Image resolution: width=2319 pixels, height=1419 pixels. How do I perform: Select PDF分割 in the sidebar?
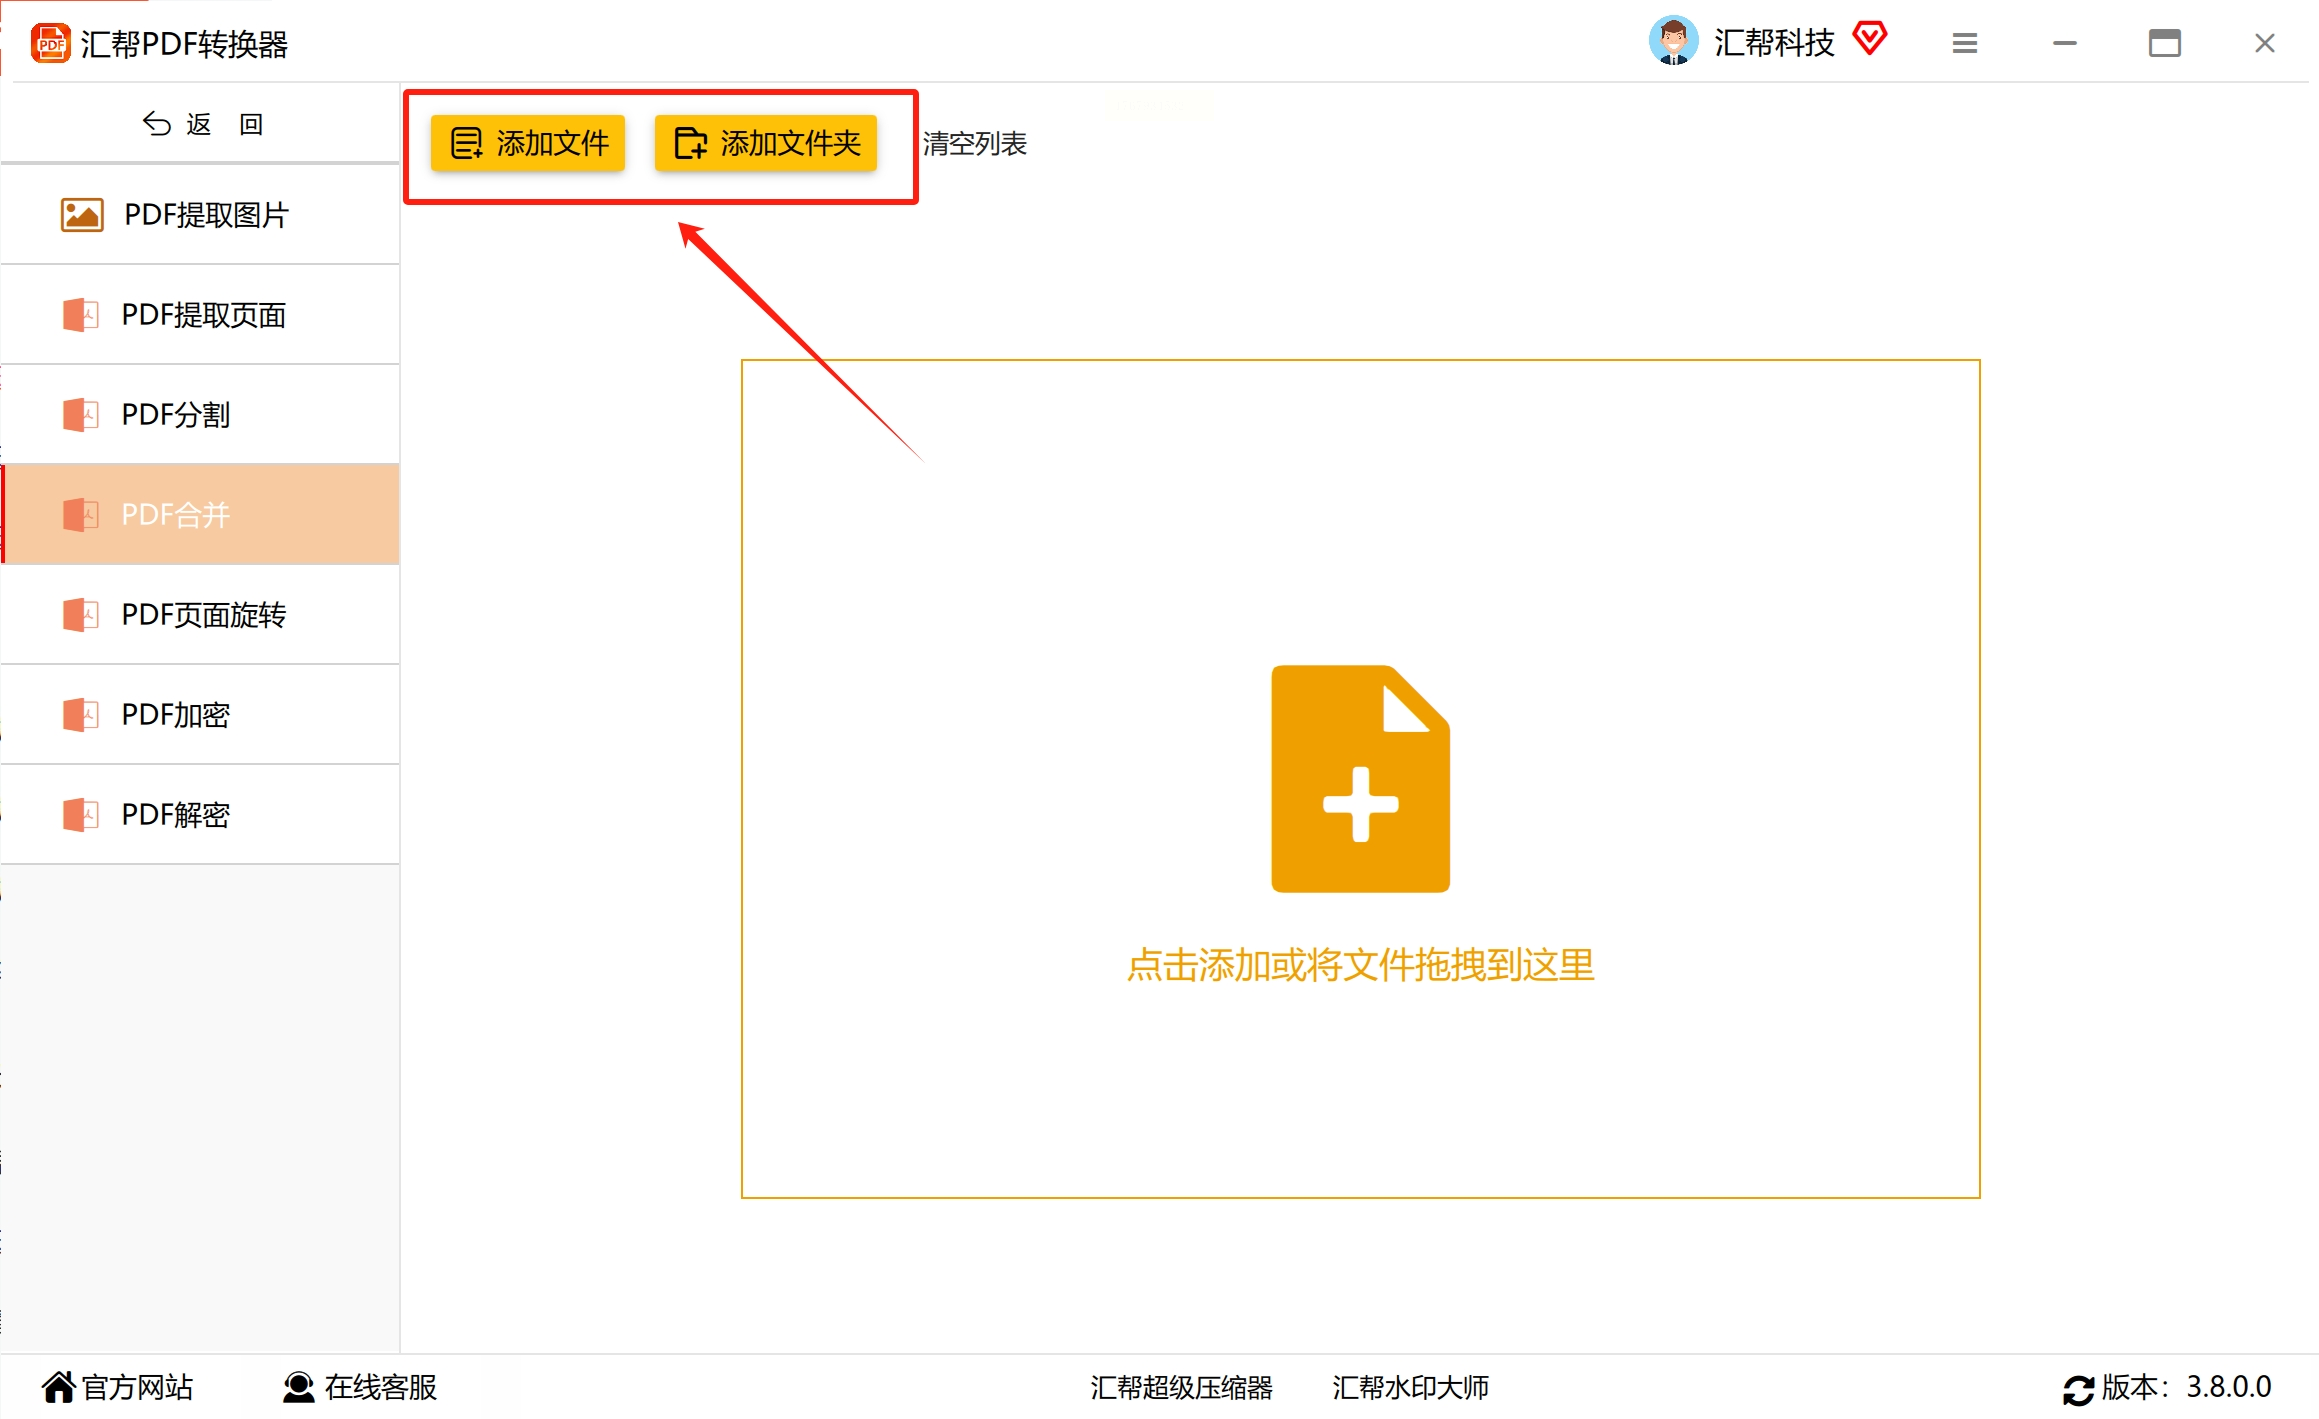click(x=176, y=415)
